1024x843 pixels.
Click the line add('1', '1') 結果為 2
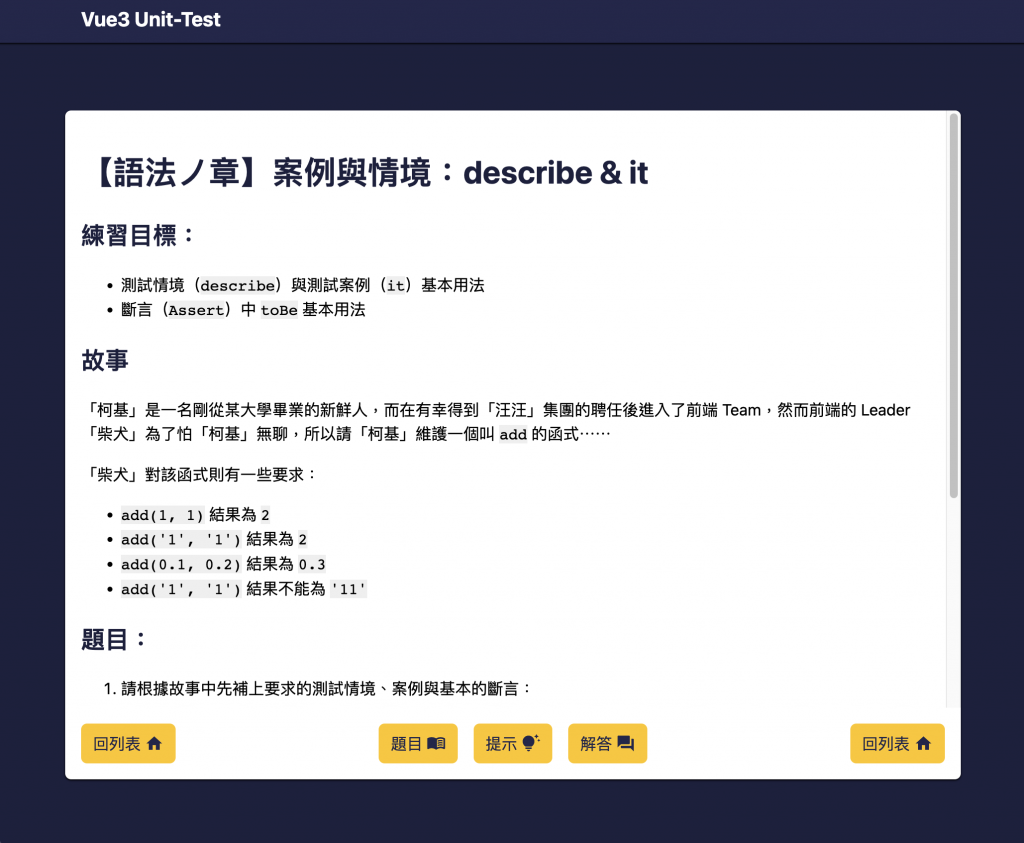(214, 539)
